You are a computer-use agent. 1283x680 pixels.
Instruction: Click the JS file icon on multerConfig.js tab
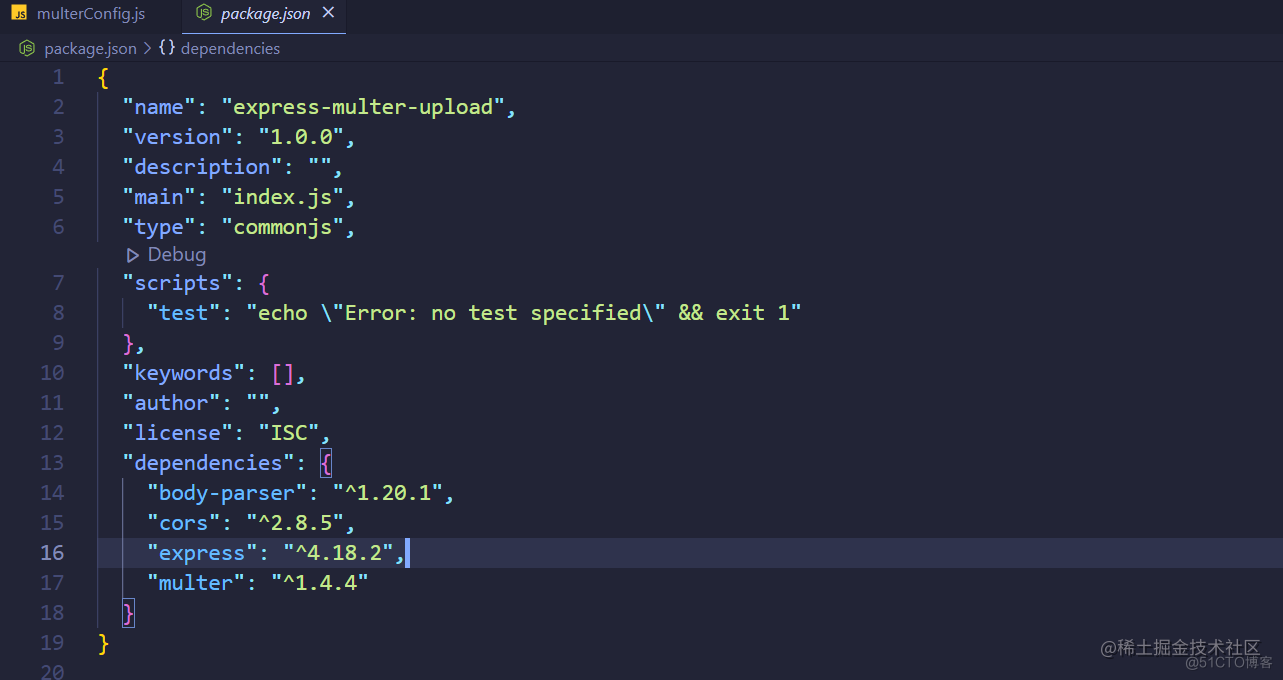pos(18,13)
